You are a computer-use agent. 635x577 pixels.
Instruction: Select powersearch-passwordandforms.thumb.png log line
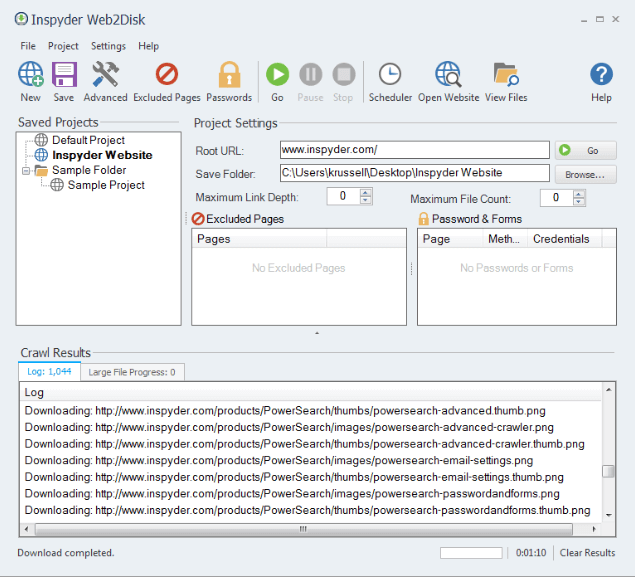(307, 510)
